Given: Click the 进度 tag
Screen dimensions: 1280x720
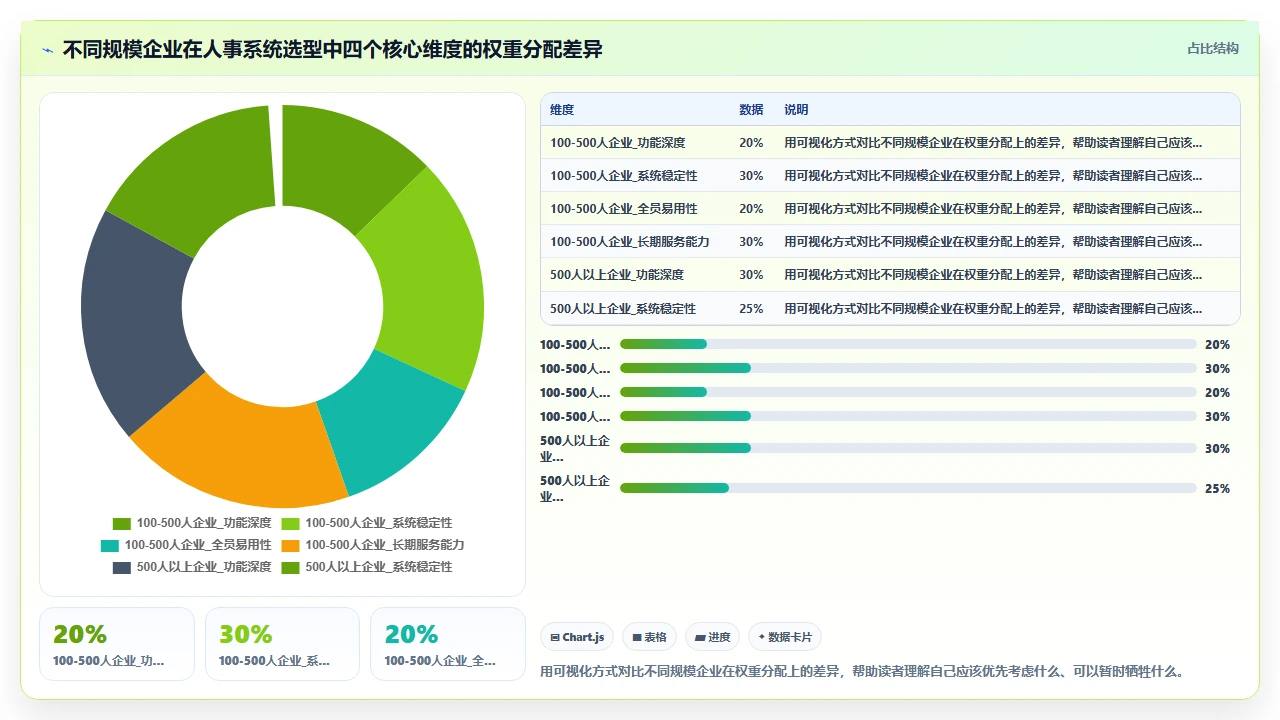Looking at the screenshot, I should coord(712,637).
